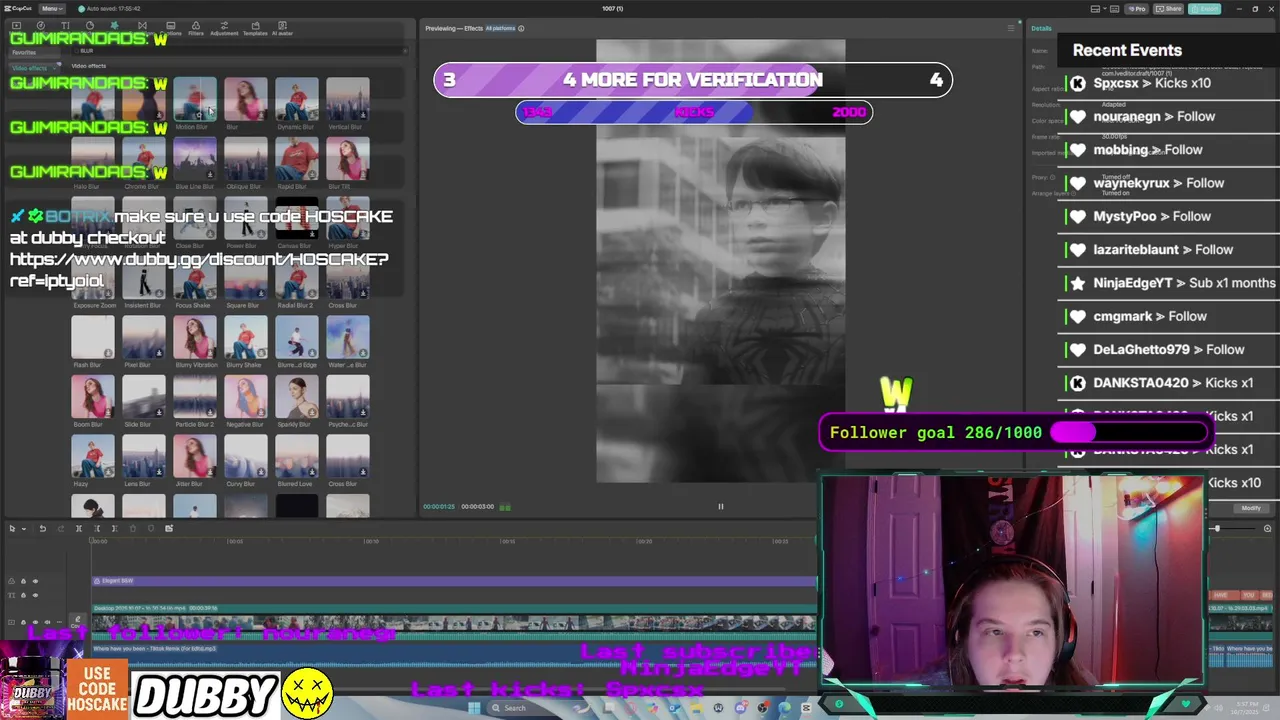Open the Transitions panel icon
Screen dimensions: 1280x720
pyautogui.click(x=142, y=27)
